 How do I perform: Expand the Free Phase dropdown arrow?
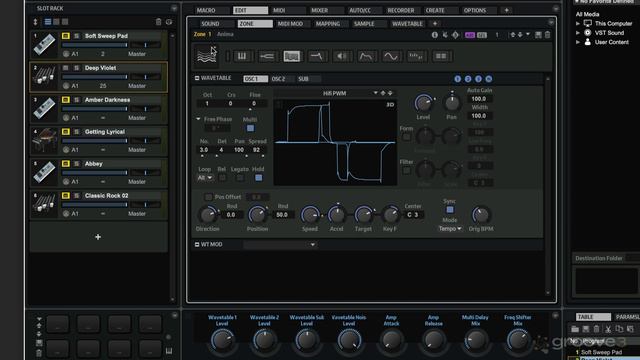[x=198, y=119]
